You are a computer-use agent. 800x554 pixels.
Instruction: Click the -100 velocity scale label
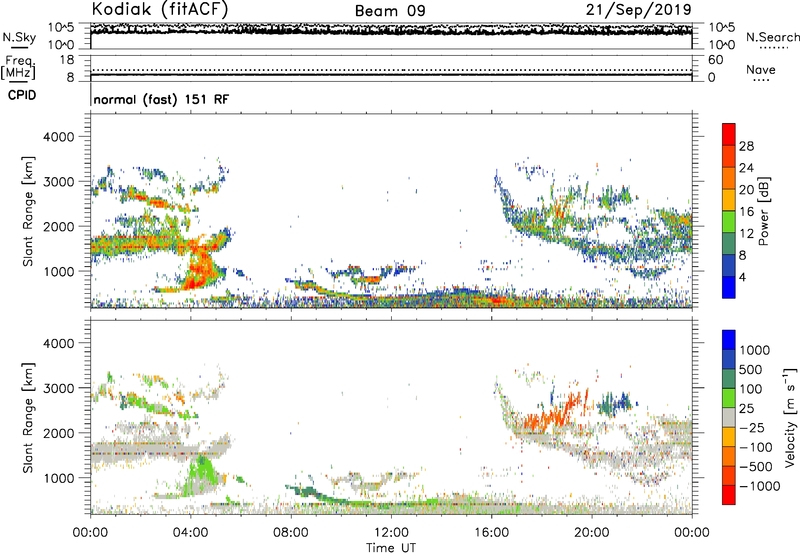tap(755, 447)
